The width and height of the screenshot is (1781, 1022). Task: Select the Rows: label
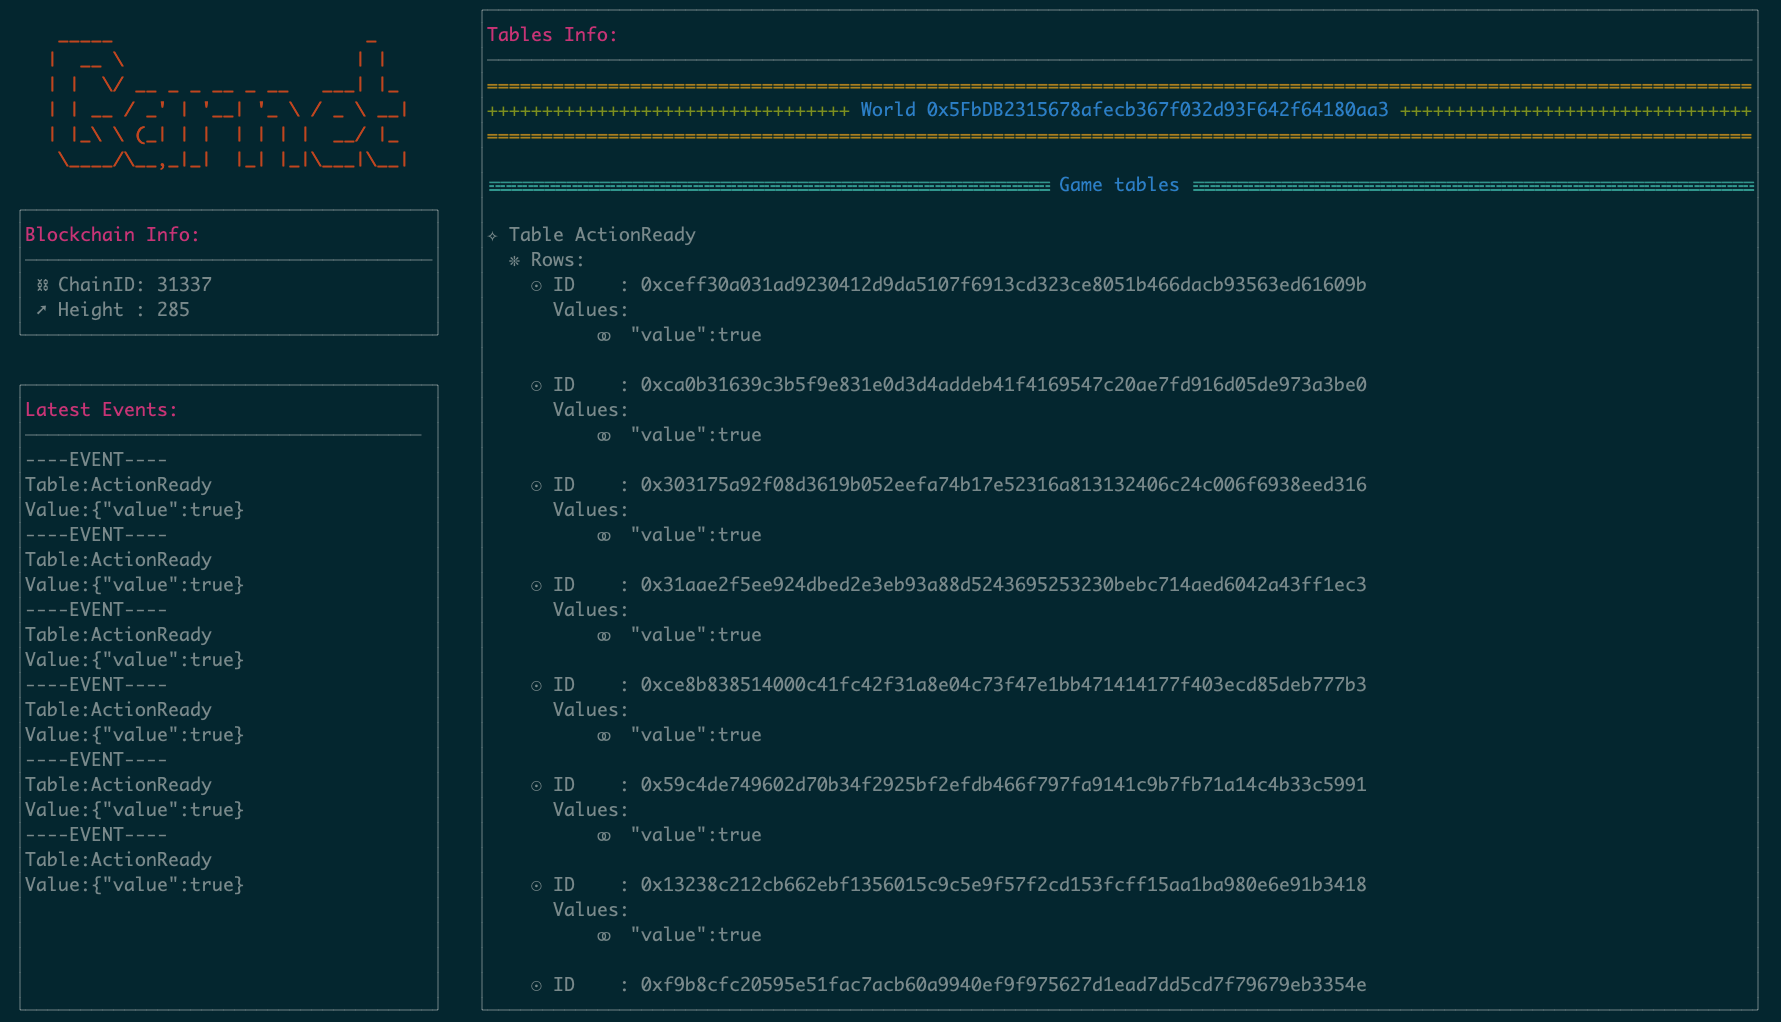click(x=558, y=260)
